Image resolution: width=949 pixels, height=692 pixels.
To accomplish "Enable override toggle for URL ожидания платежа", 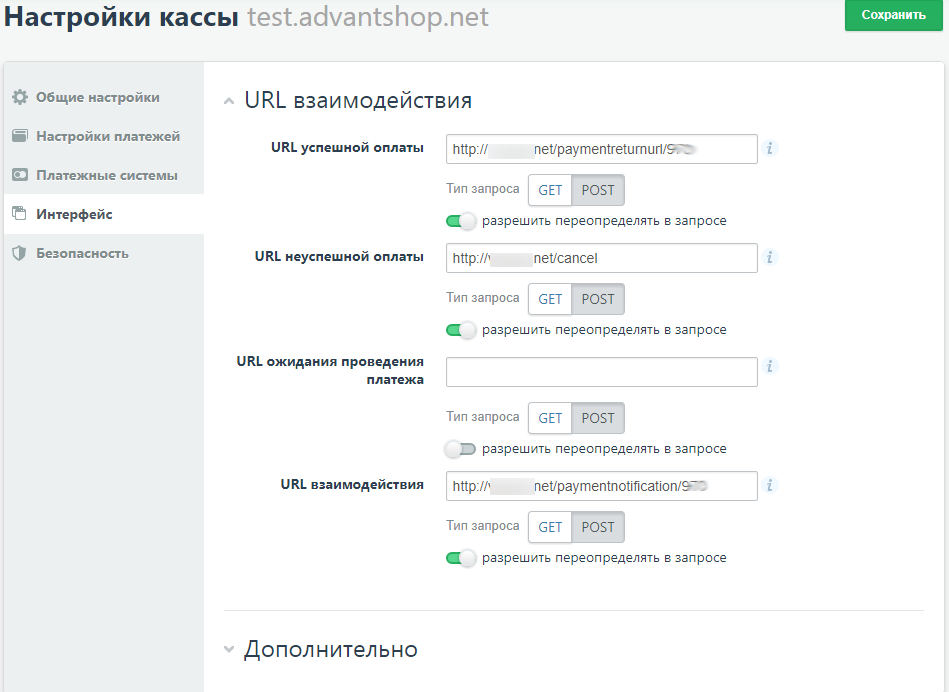I will 462,448.
